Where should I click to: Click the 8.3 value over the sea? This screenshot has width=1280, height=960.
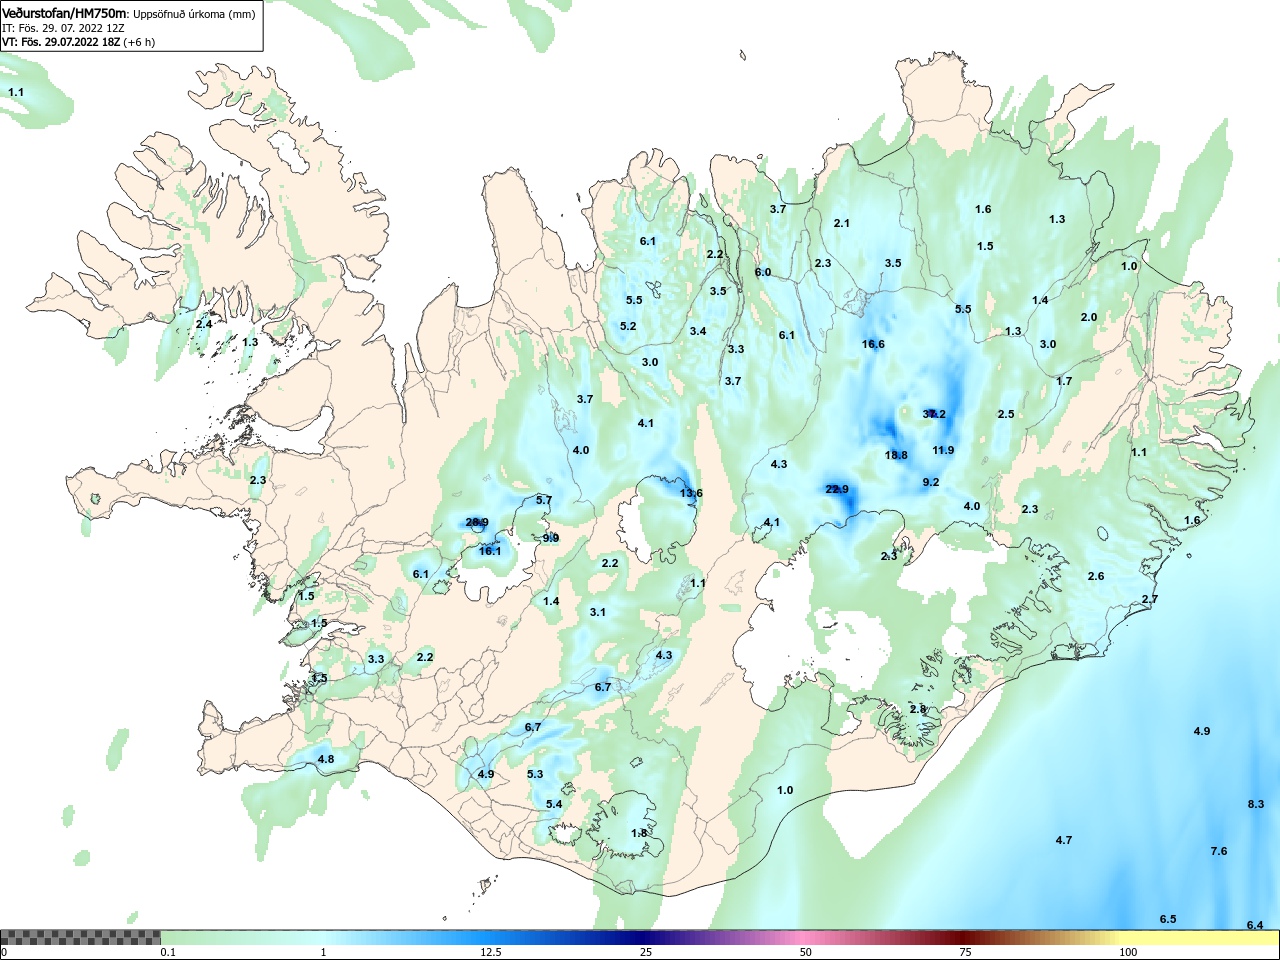click(x=1256, y=804)
